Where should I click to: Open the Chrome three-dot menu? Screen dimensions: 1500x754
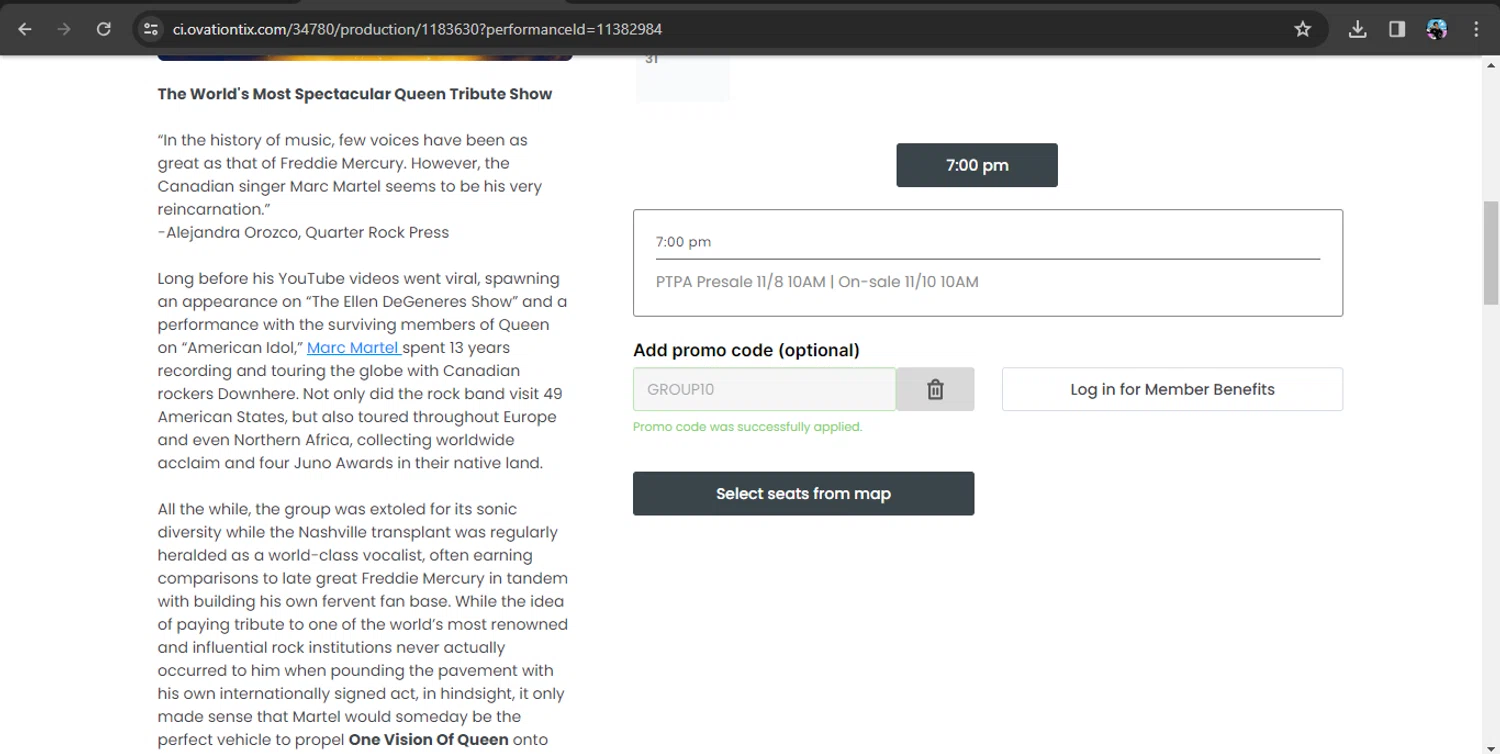(x=1476, y=29)
